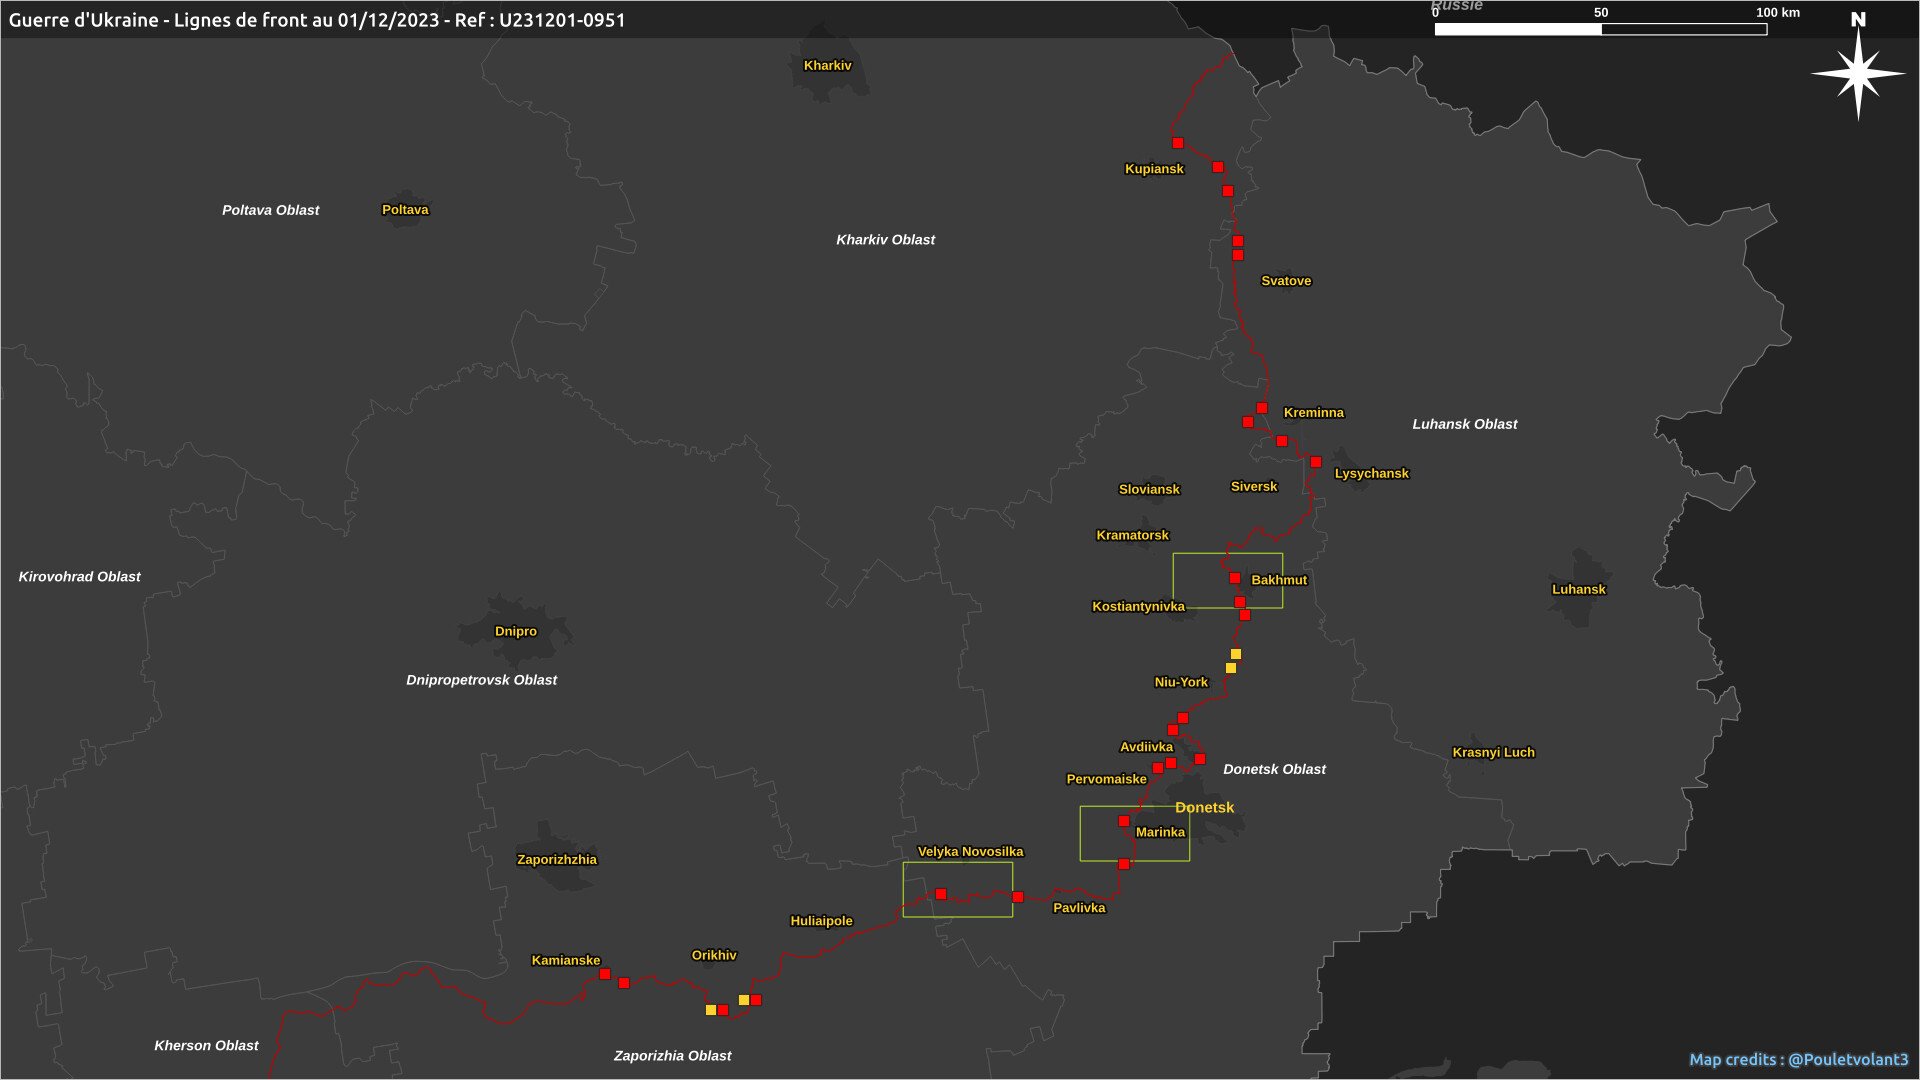
Task: Click the Kupiansk label
Action: point(1154,169)
